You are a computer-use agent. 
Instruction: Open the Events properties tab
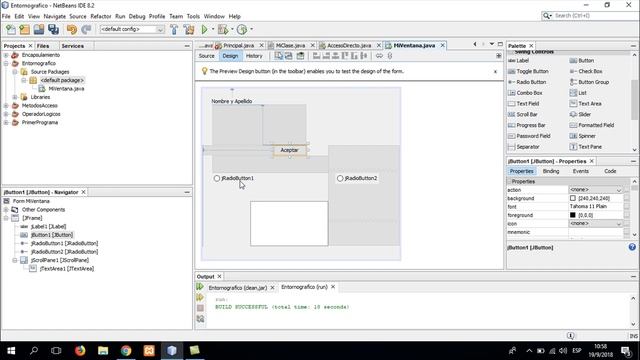tap(580, 171)
